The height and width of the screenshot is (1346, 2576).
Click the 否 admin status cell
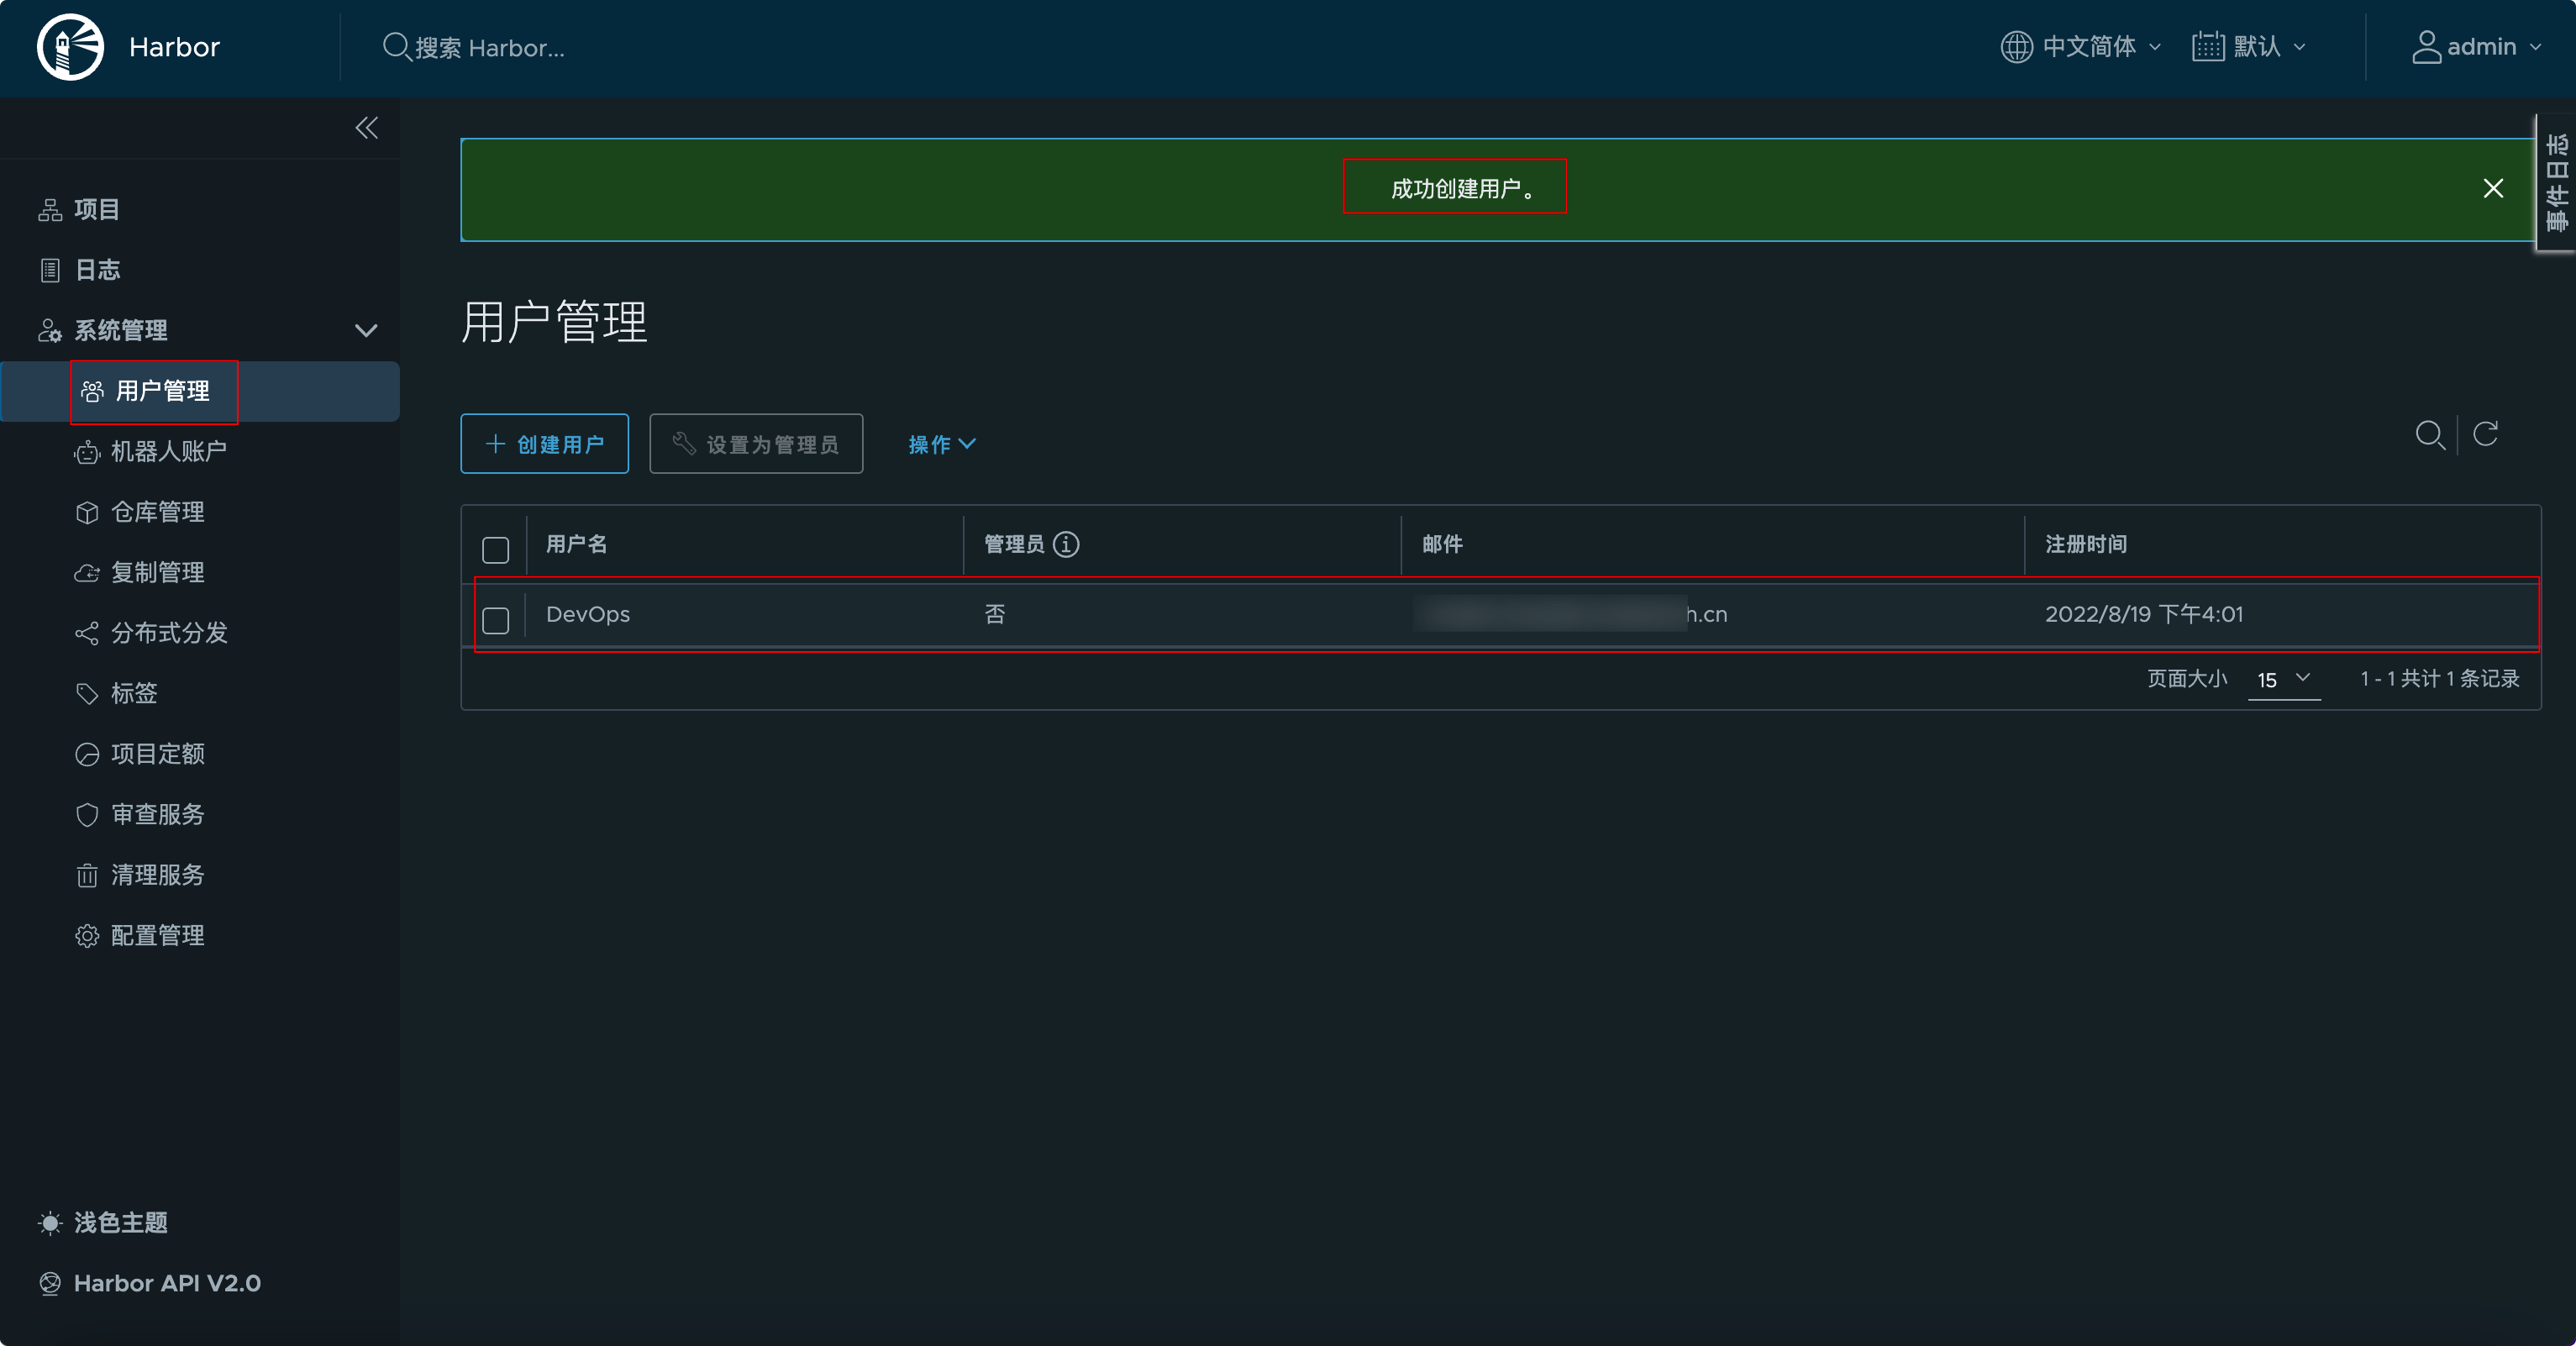point(995,614)
